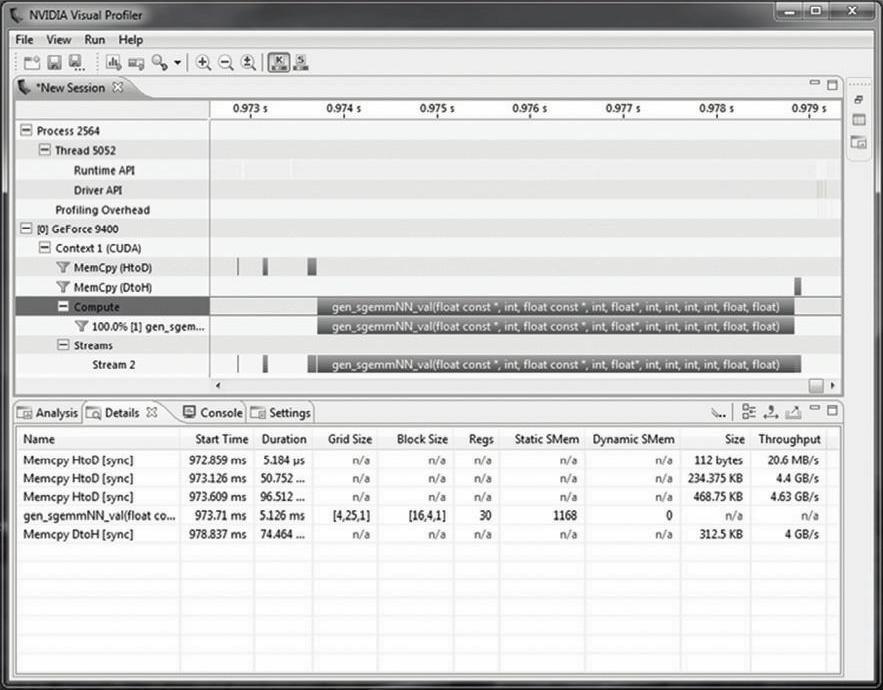Toggle the kernel (K) timeline mode button
Viewport: 883px width, 690px height.
[x=279, y=62]
